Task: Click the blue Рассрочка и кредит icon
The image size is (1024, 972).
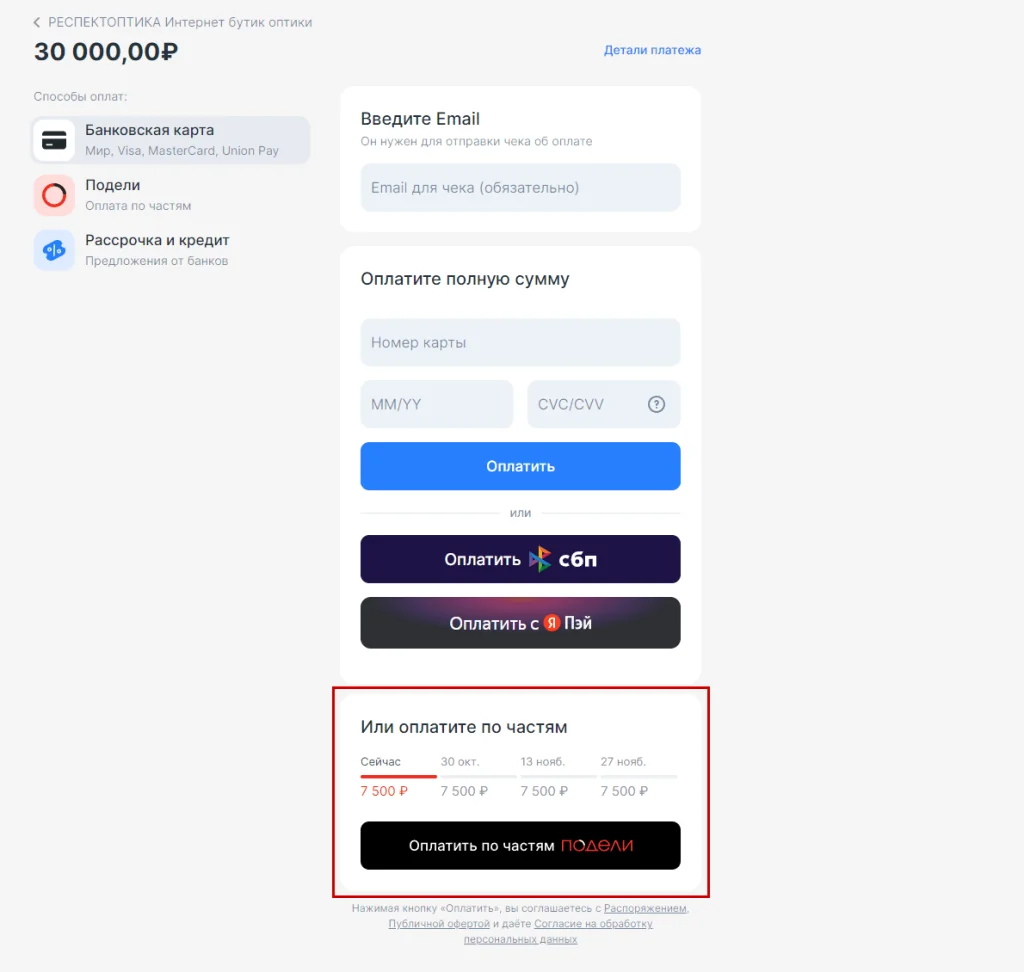Action: click(54, 250)
